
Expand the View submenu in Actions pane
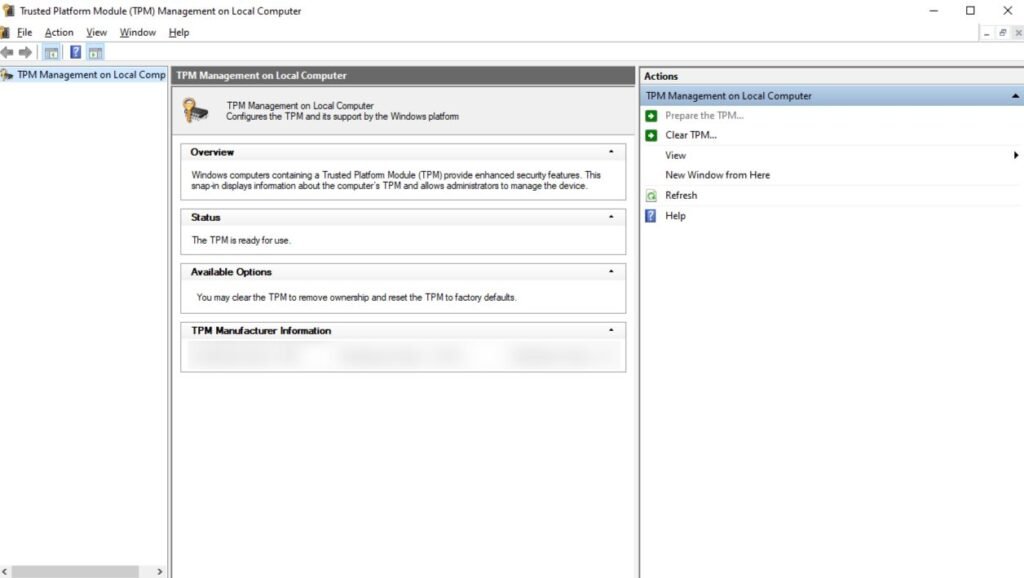pos(1015,156)
